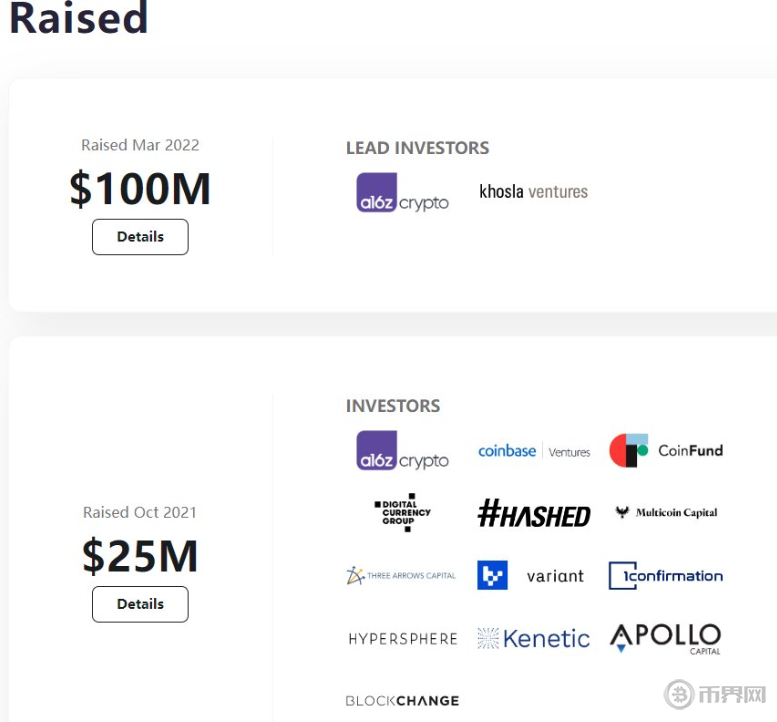This screenshot has width=777, height=722.
Task: Click the 1confirmation logo
Action: [x=666, y=576]
